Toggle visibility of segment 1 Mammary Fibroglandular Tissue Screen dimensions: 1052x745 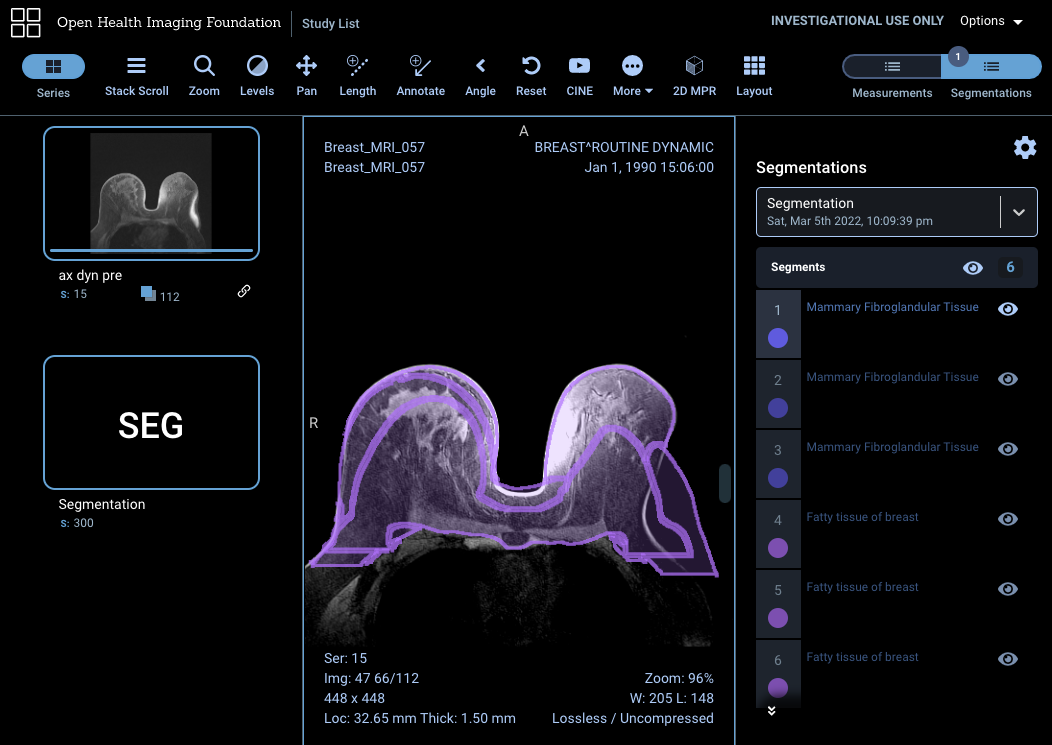pos(1007,309)
